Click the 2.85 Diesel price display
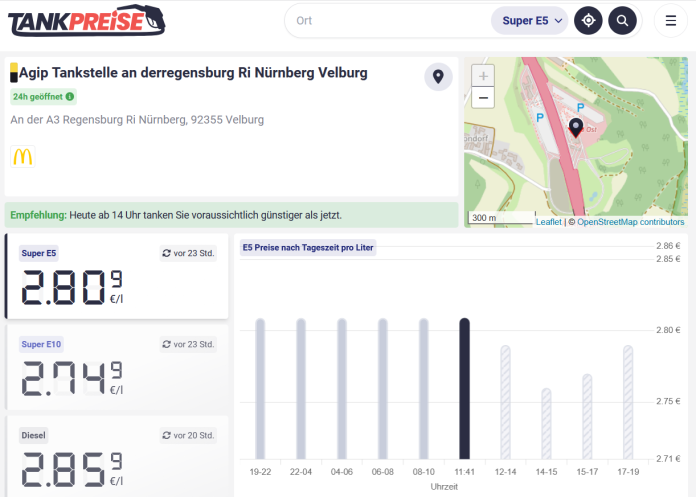Image resolution: width=696 pixels, height=497 pixels. pos(72,469)
